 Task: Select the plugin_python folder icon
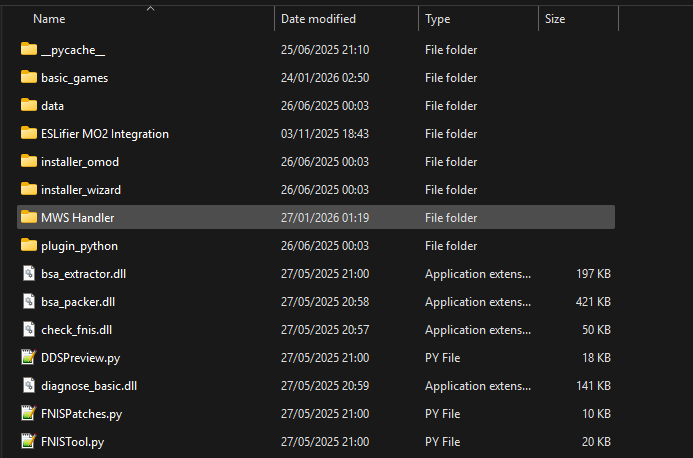[28, 246]
